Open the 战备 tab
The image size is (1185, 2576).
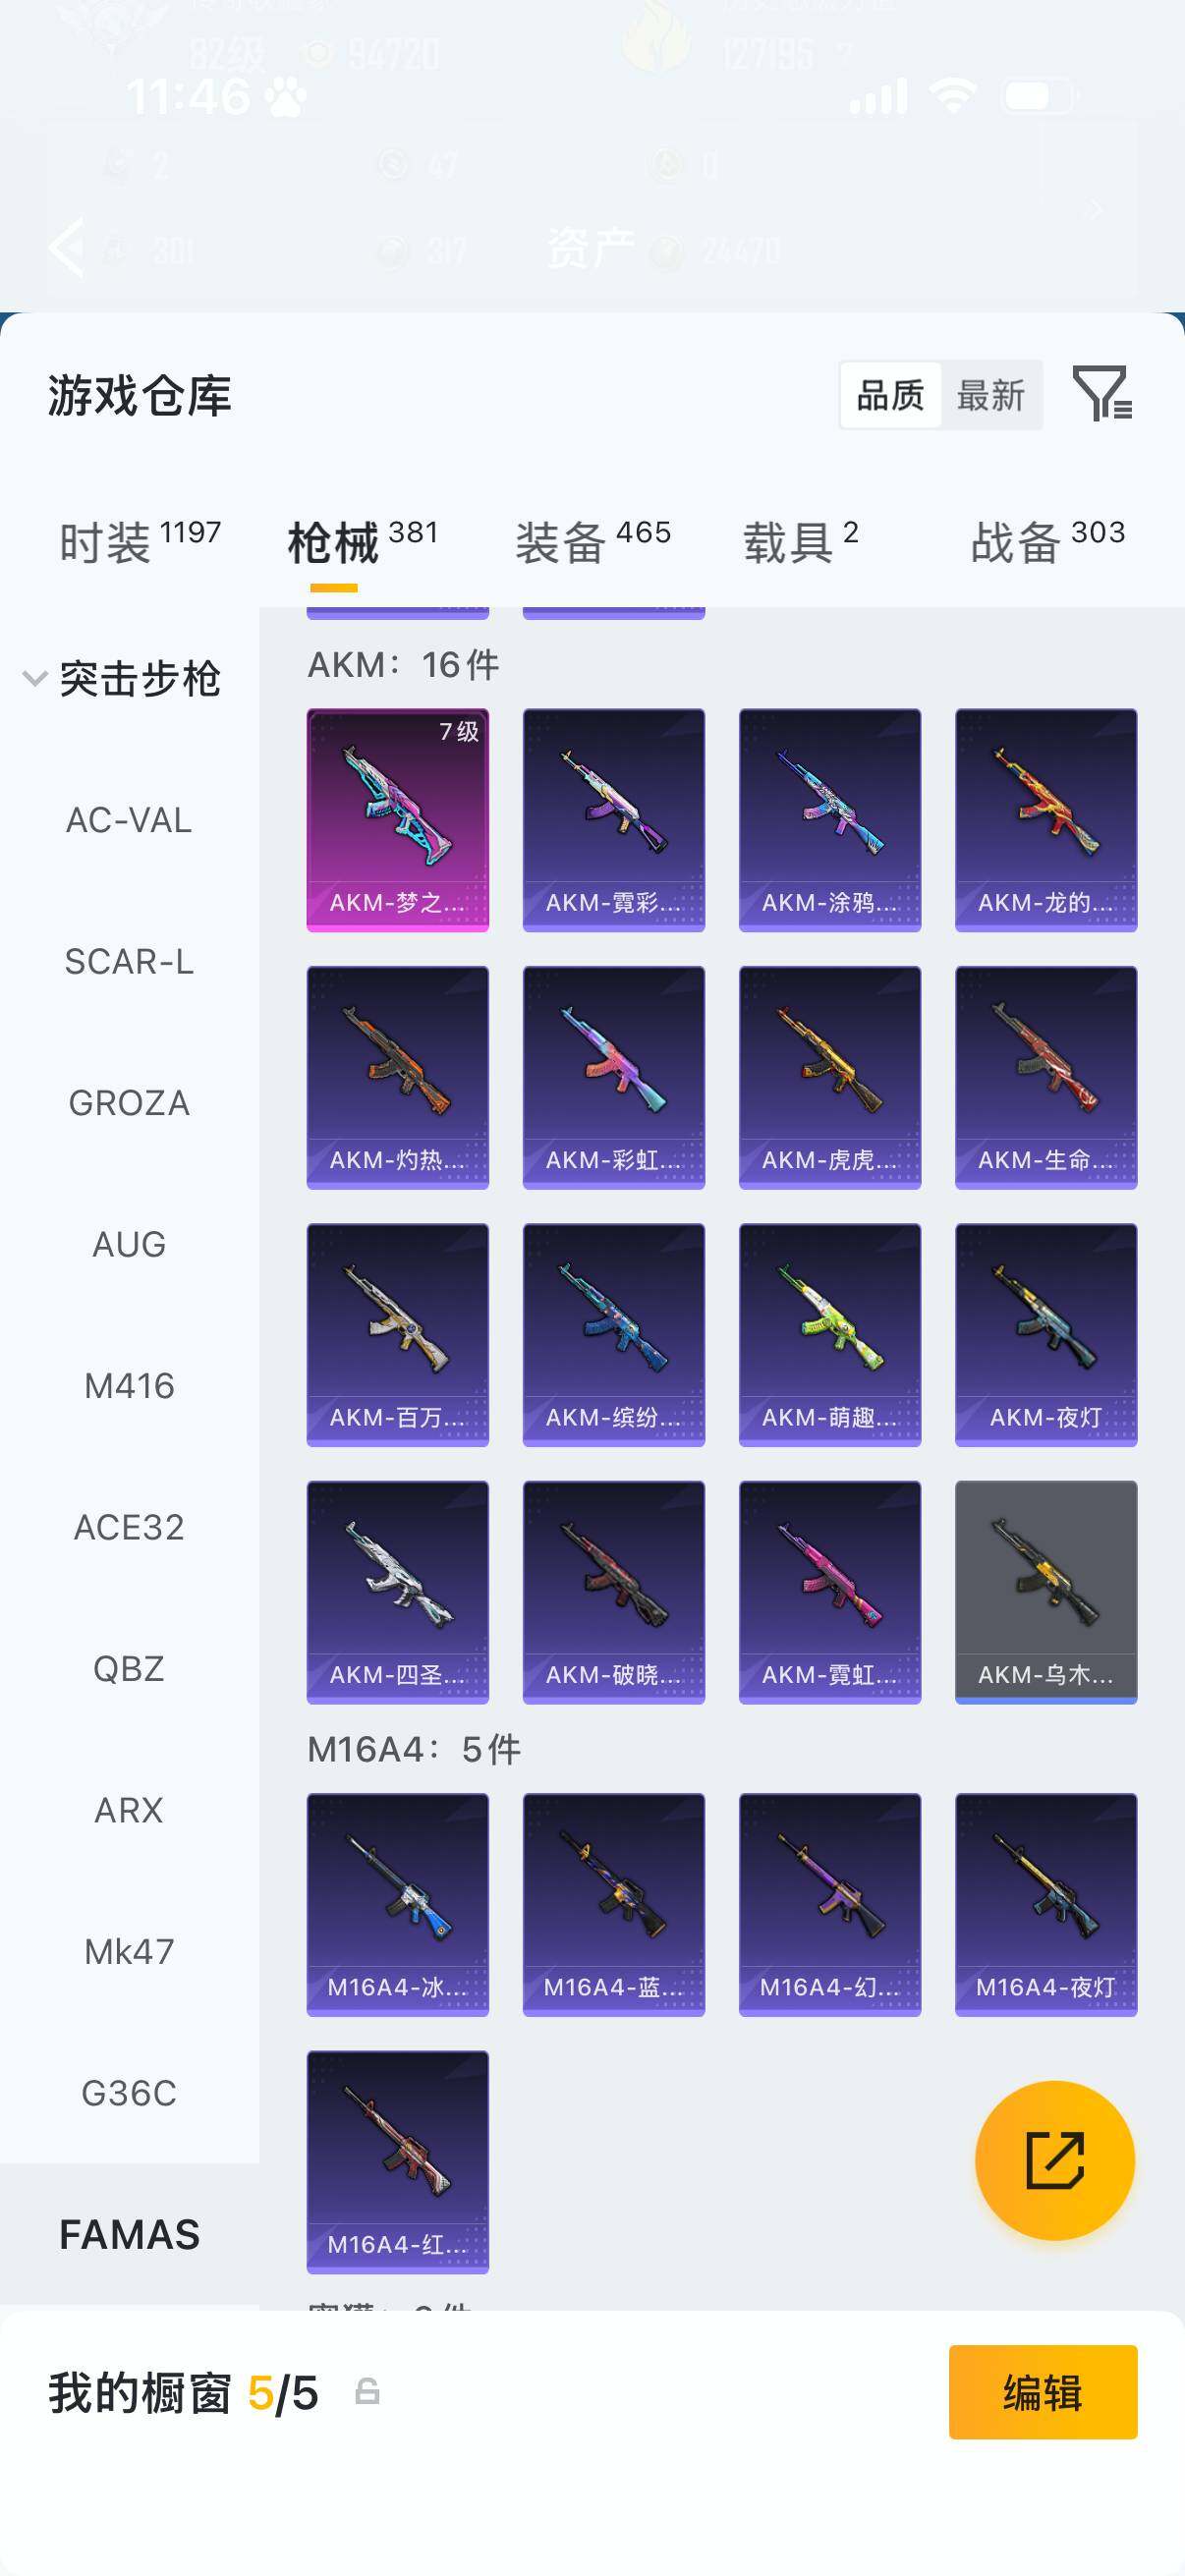click(1048, 542)
